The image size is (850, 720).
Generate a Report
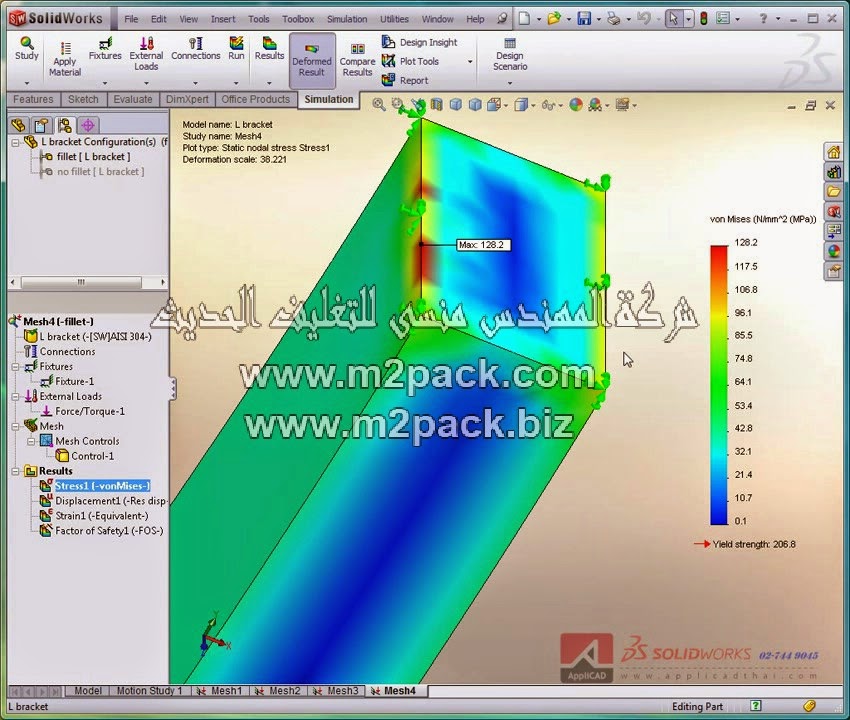[405, 80]
